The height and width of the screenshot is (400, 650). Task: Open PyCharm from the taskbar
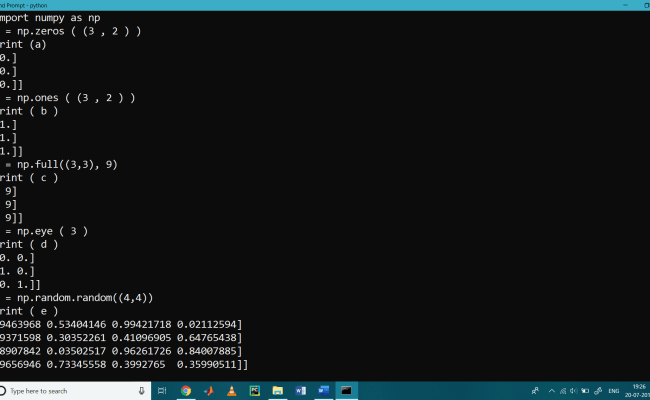255,390
